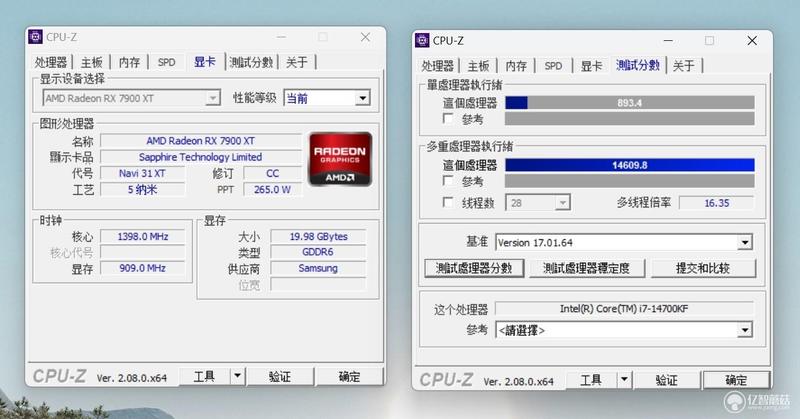Image resolution: width=800 pixels, height=419 pixels.
Task: Open SPD tab in left CPU-Z window
Action: [x=167, y=62]
